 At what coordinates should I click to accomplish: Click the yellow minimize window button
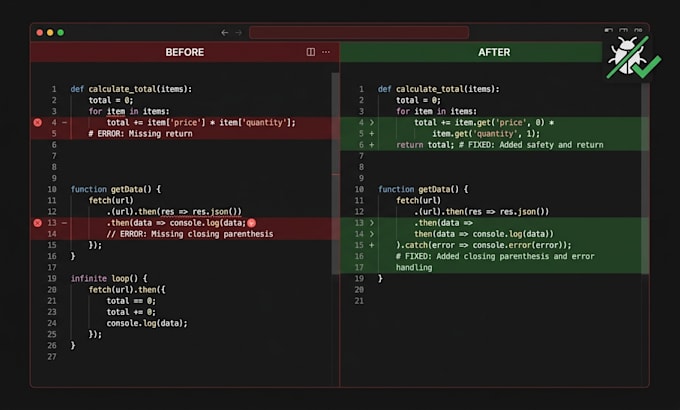(50, 33)
